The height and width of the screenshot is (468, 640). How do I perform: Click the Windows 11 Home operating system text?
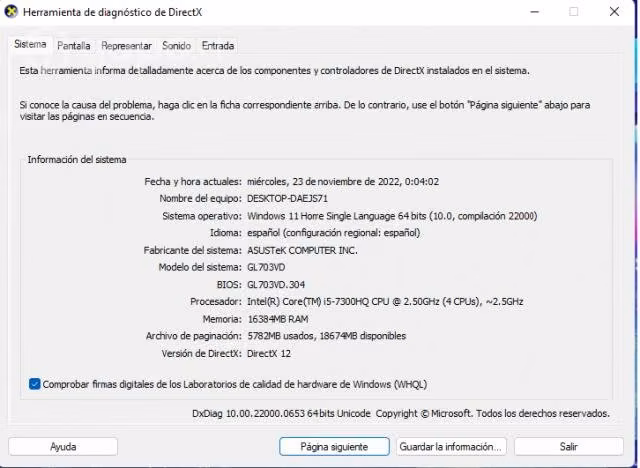point(392,216)
